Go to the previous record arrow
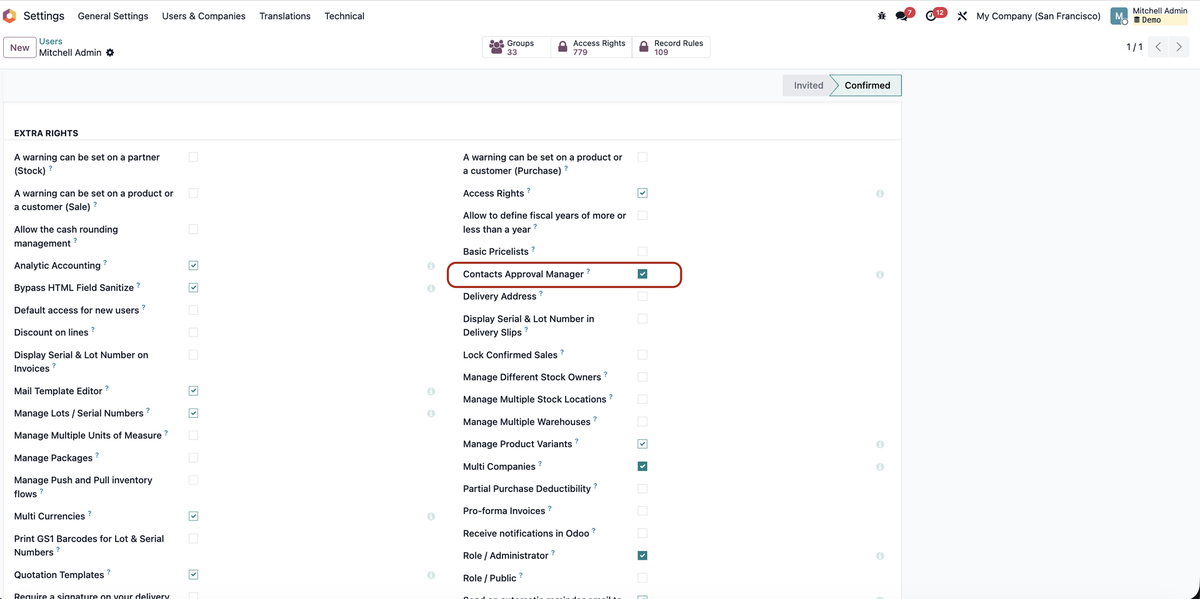Screen dimensions: 1200x599 1158,47
